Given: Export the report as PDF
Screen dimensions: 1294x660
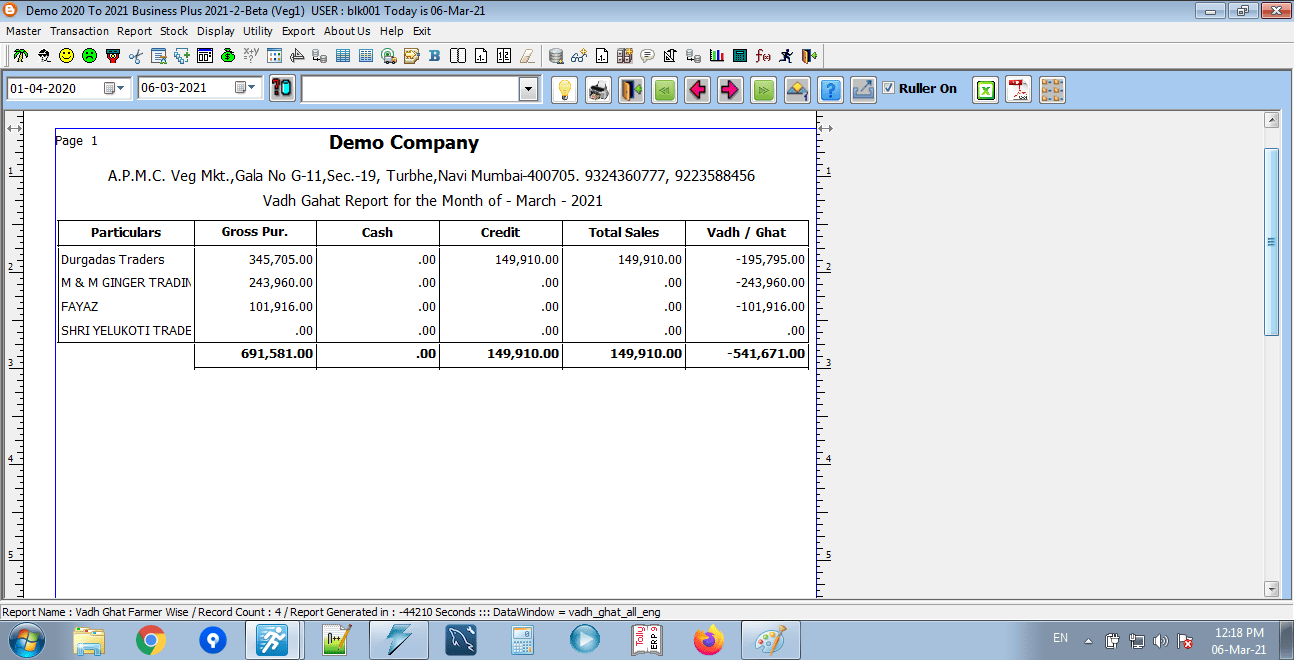Looking at the screenshot, I should (1019, 90).
